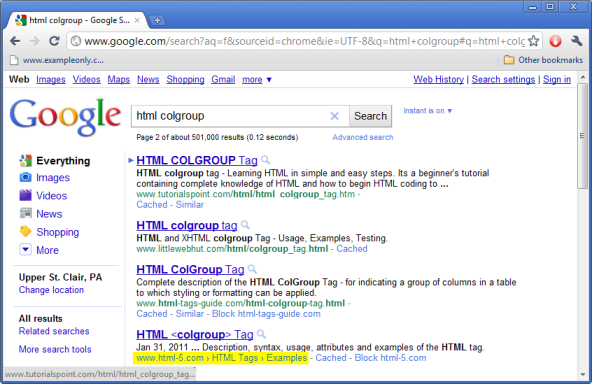The image size is (592, 384).
Task: Open the top bar 'more' dropdown
Action: point(257,80)
